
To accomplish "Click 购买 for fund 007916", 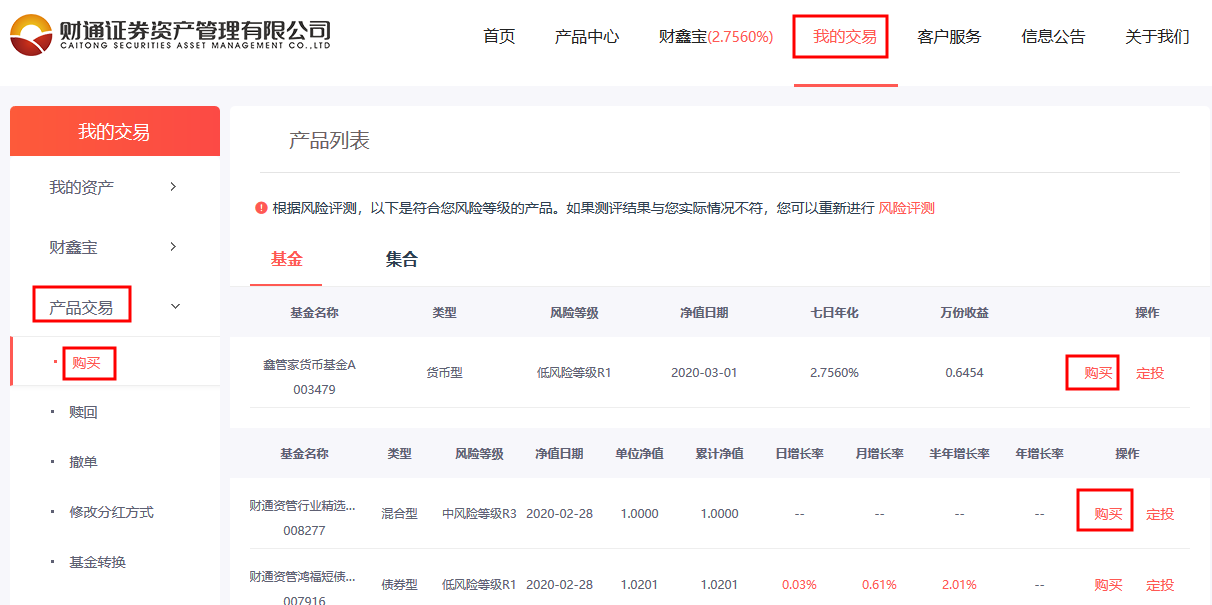I will (1108, 585).
